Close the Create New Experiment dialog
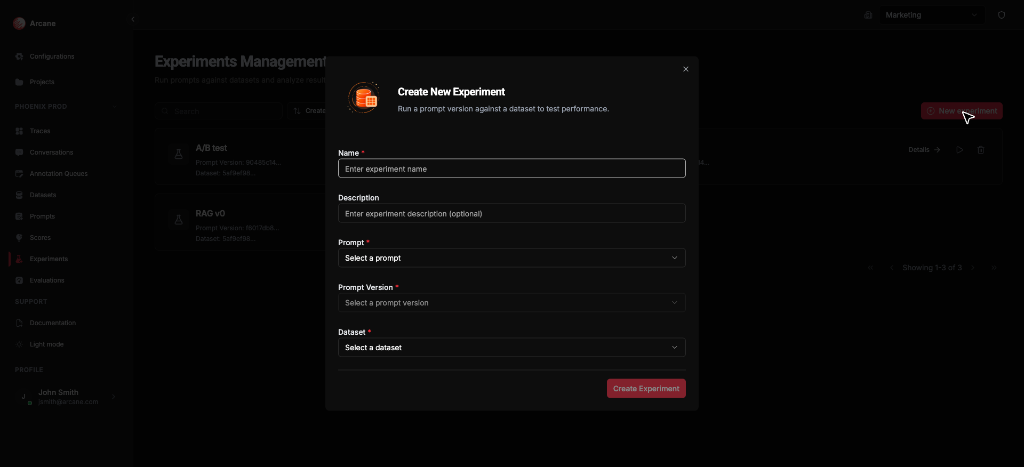Screen dimensions: 1024x467 (685, 69)
